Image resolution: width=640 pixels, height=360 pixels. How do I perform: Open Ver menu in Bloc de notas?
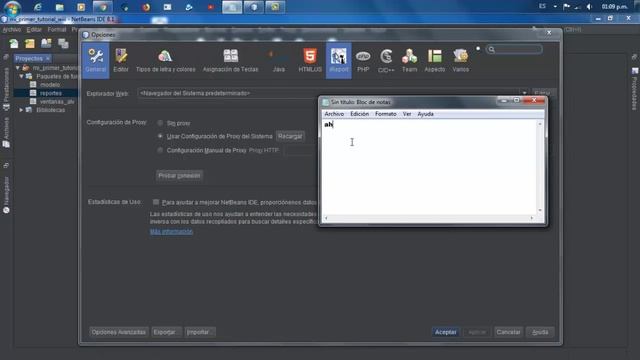coord(407,114)
